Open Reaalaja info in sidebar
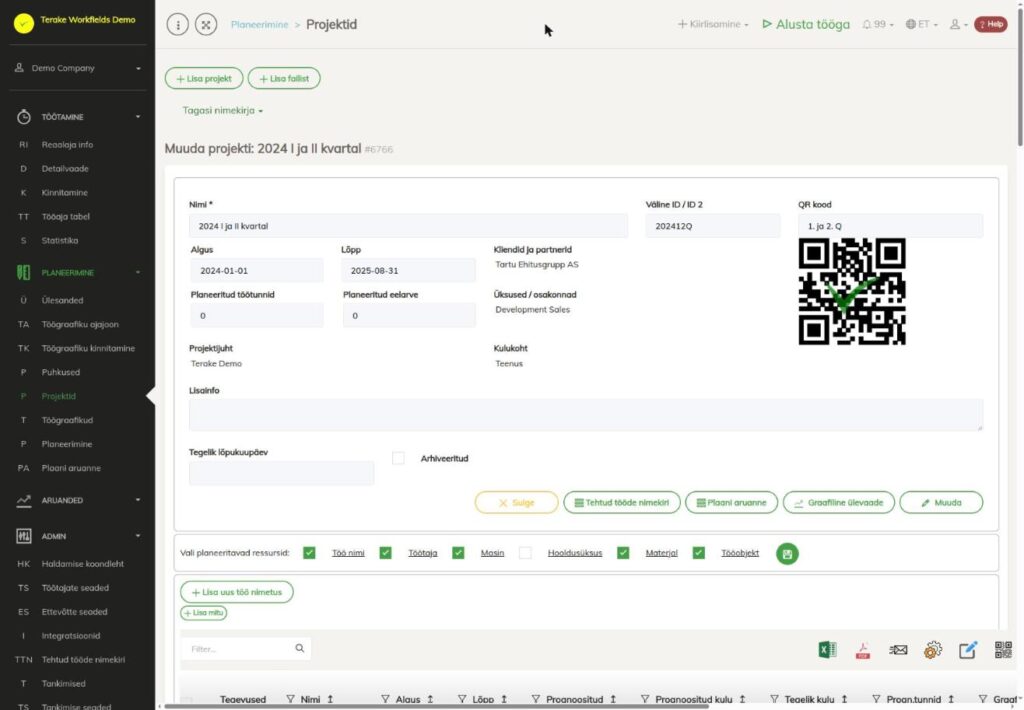 (x=67, y=145)
